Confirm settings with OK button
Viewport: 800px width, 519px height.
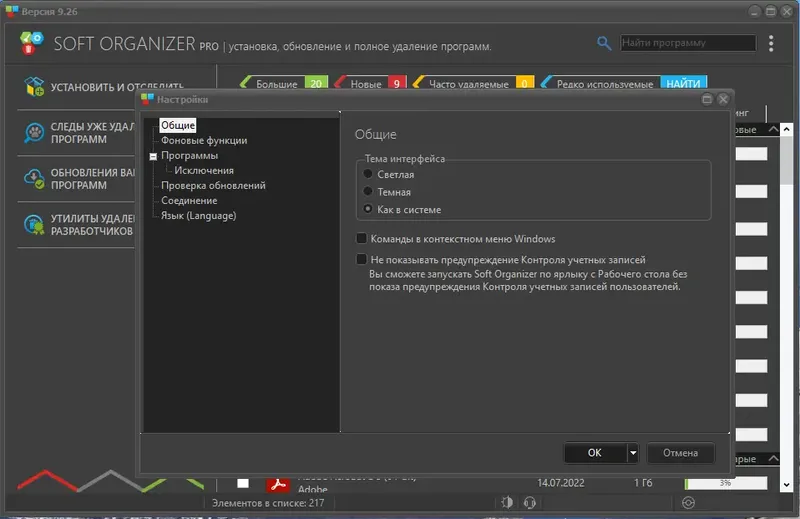click(x=595, y=453)
